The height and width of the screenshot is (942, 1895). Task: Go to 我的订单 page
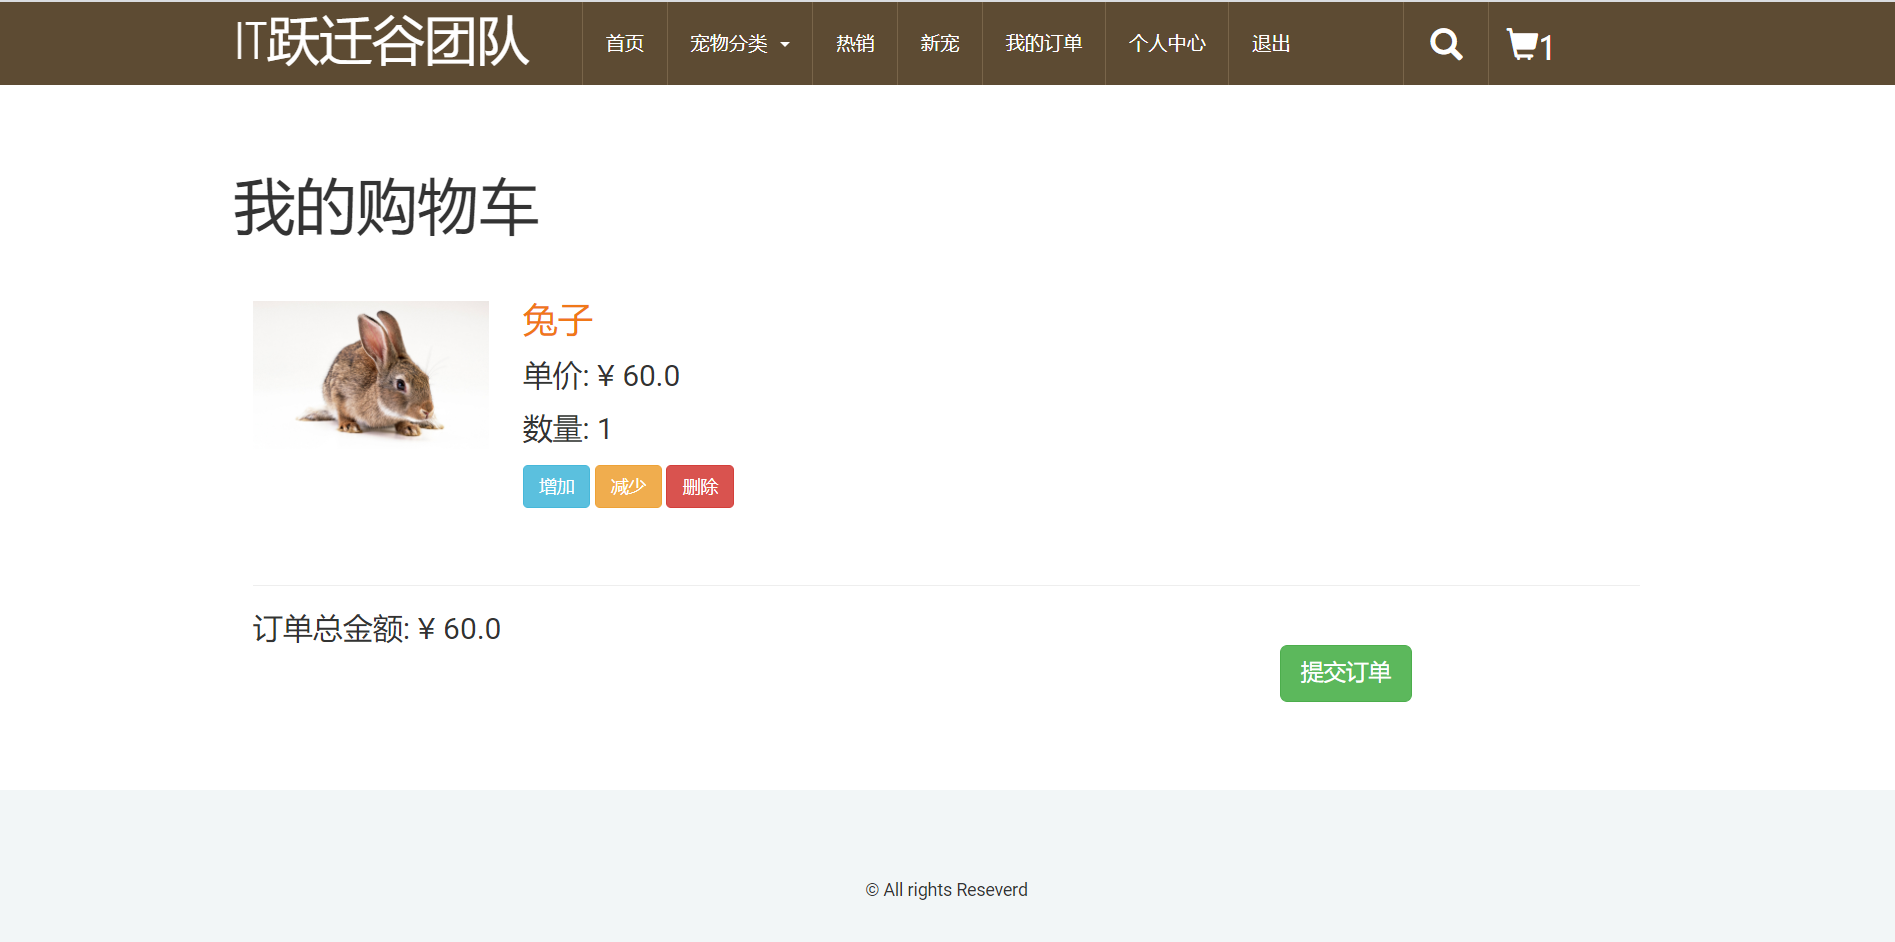coord(1044,43)
